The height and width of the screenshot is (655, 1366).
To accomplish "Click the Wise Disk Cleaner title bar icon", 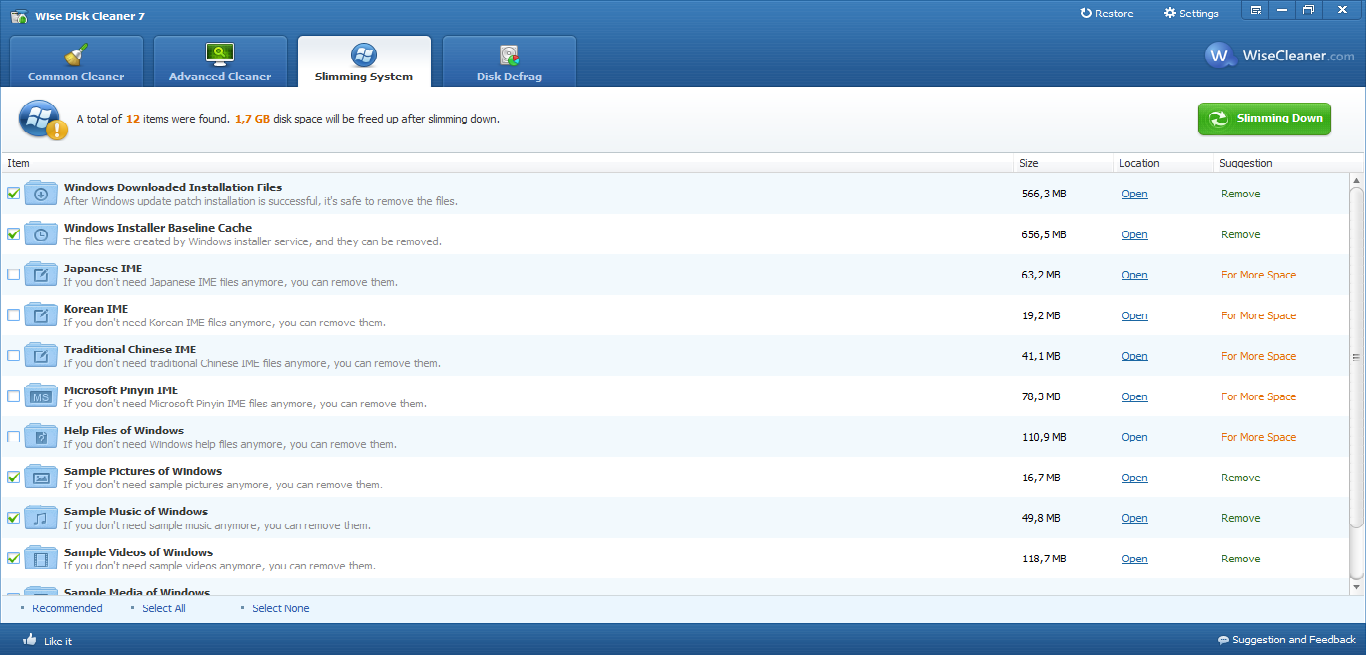I will 18,15.
